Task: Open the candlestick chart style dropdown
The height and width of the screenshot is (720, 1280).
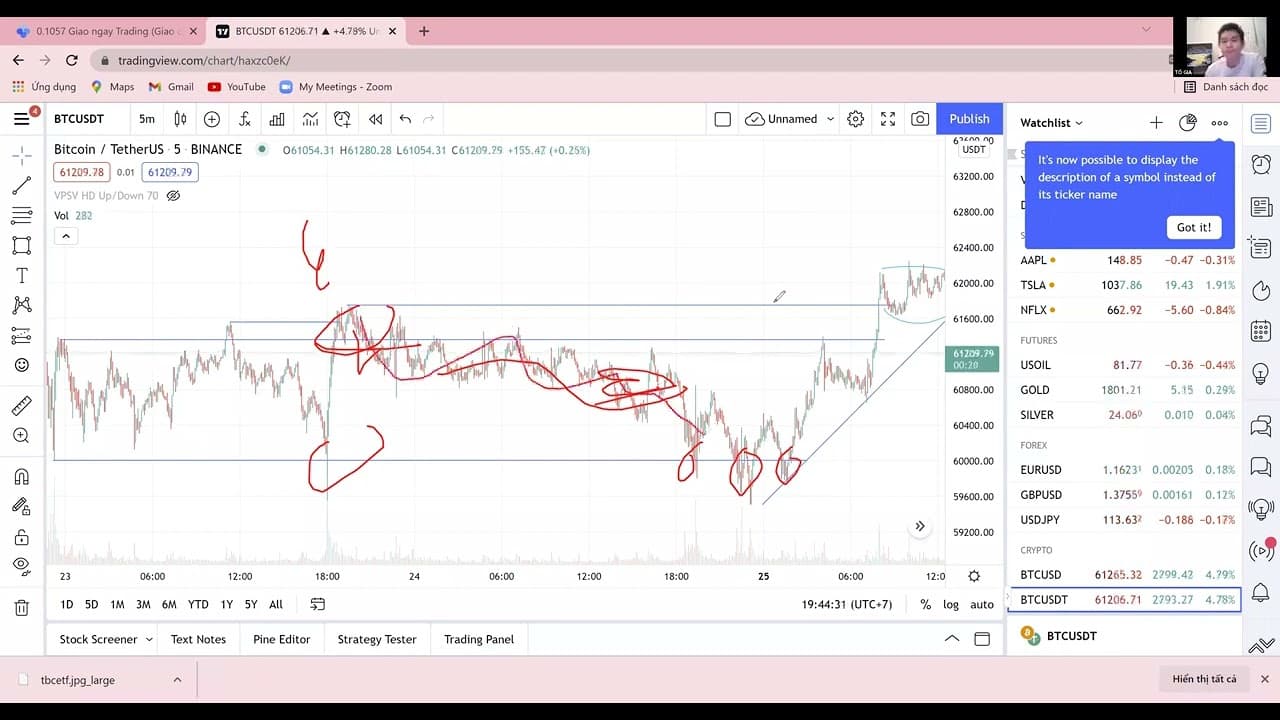Action: (180, 119)
